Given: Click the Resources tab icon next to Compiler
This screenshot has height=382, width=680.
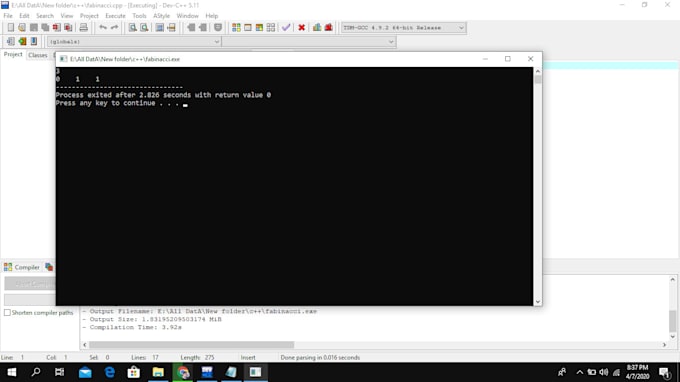Looking at the screenshot, I should [x=49, y=267].
